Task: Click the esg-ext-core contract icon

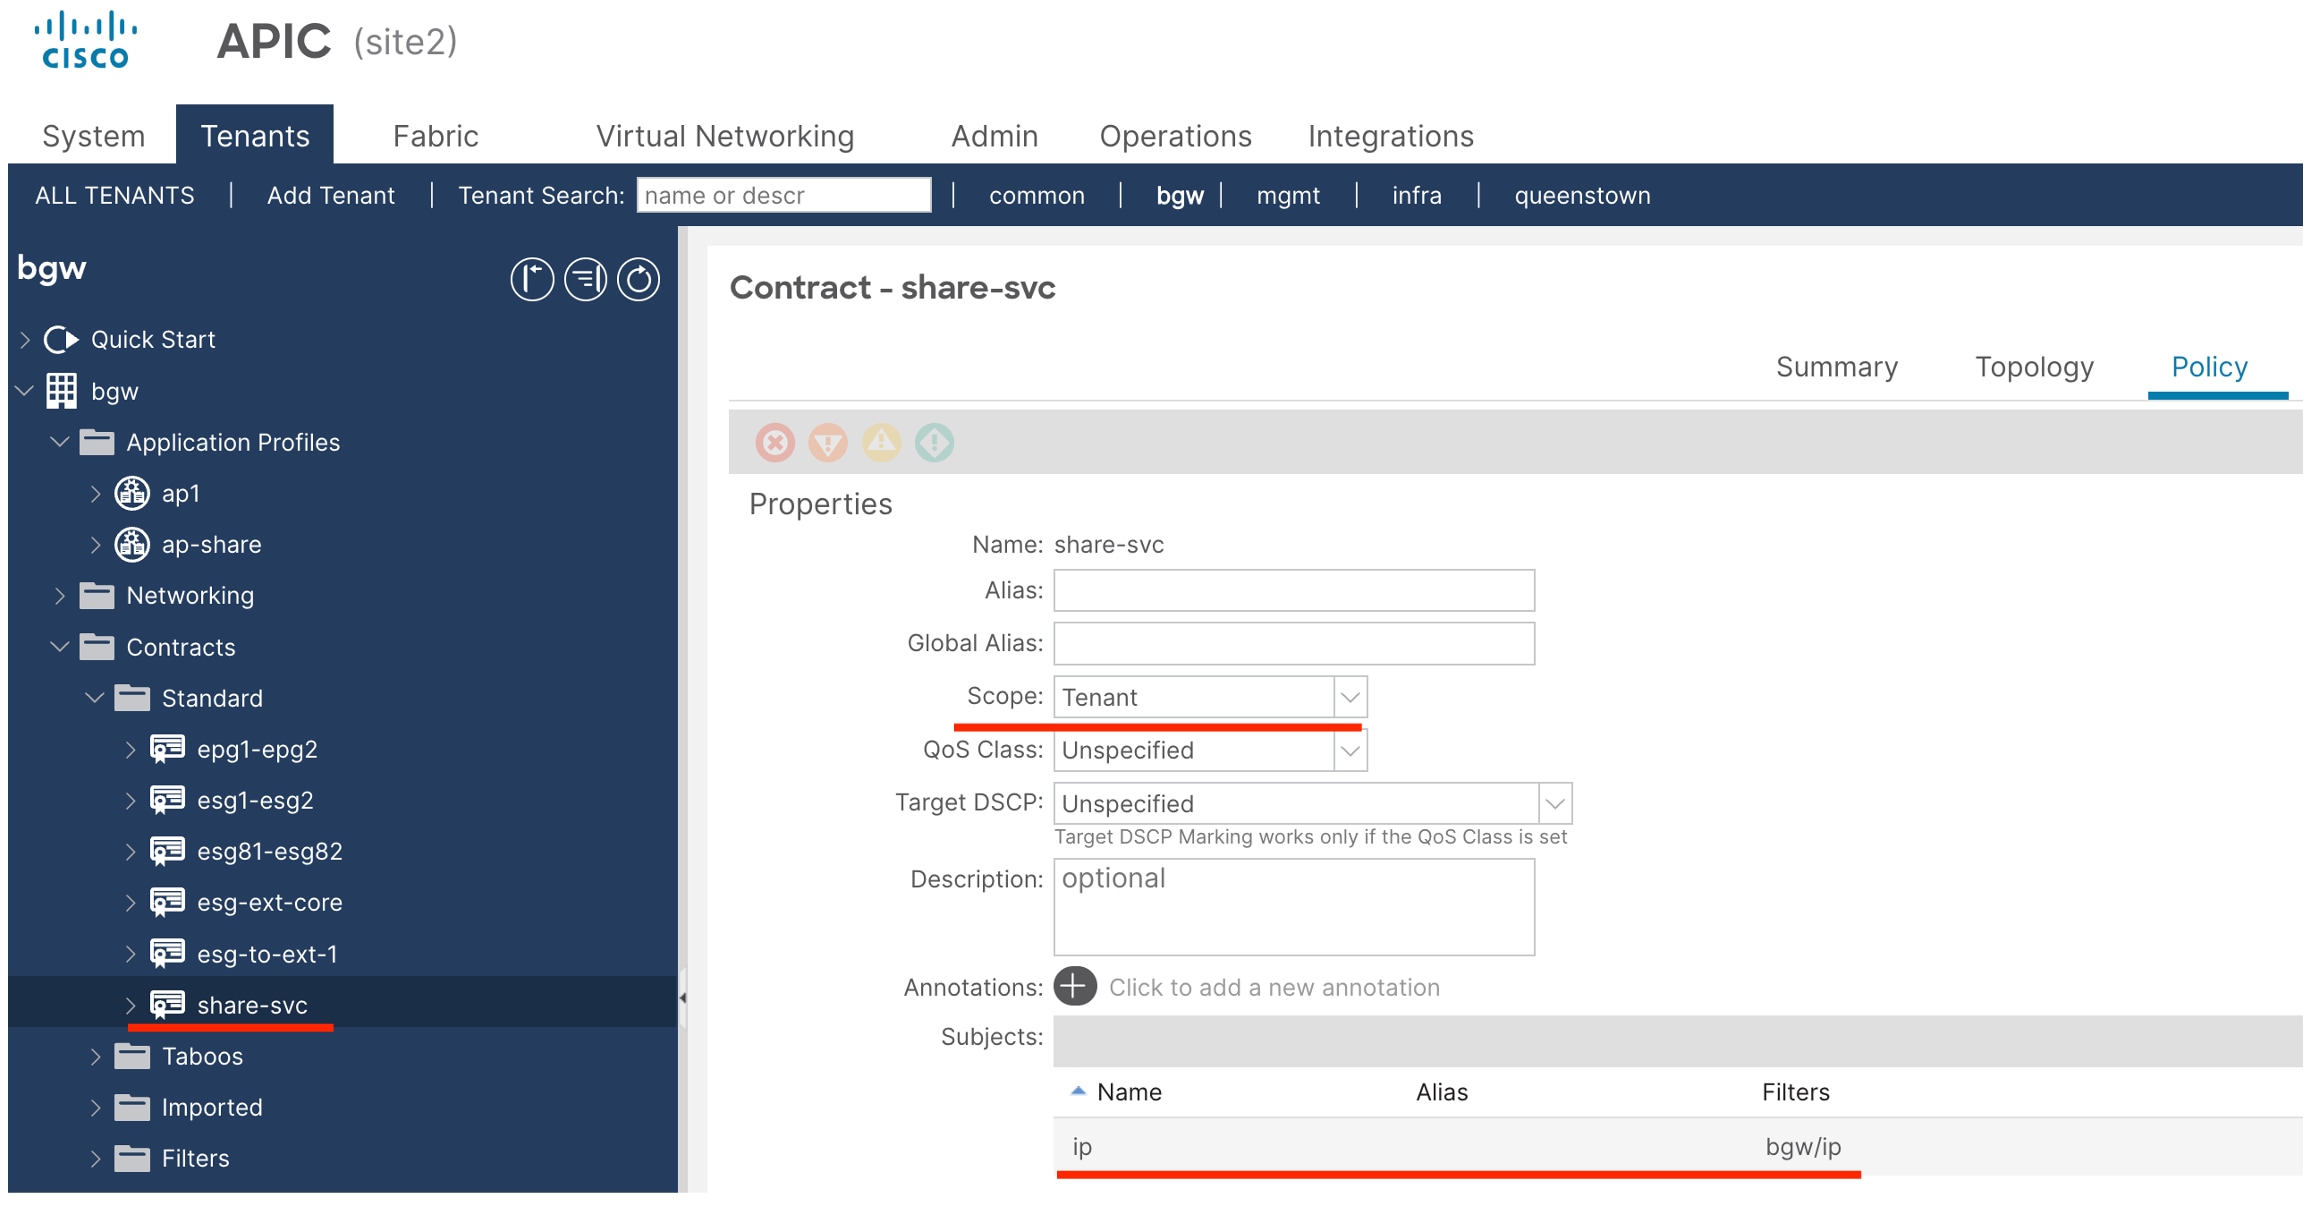Action: [167, 902]
